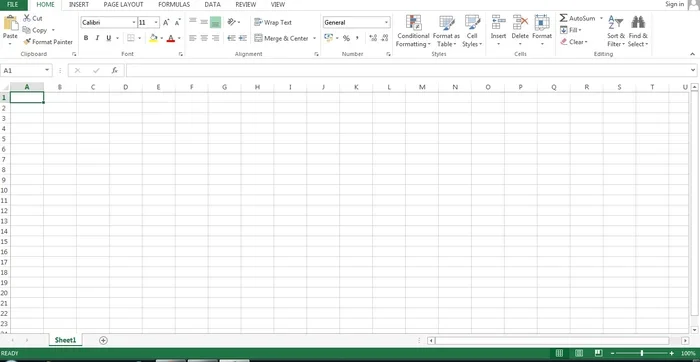
Task: Align text right
Action: click(216, 38)
